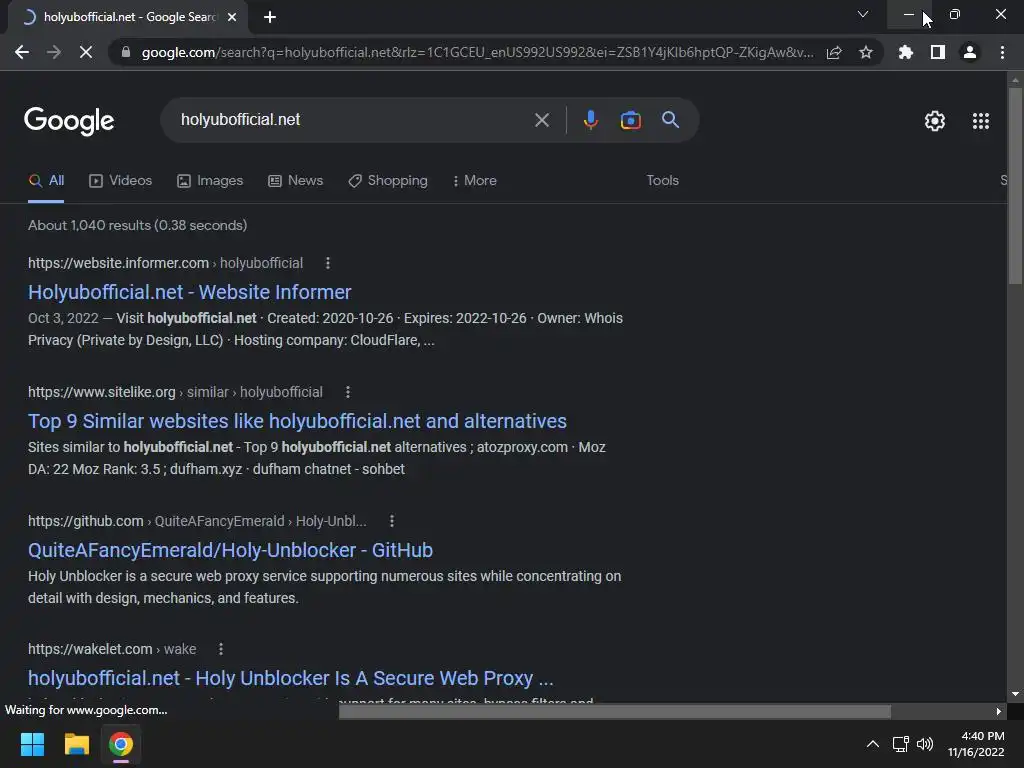Select the All results tab
The width and height of the screenshot is (1024, 768).
pos(46,181)
